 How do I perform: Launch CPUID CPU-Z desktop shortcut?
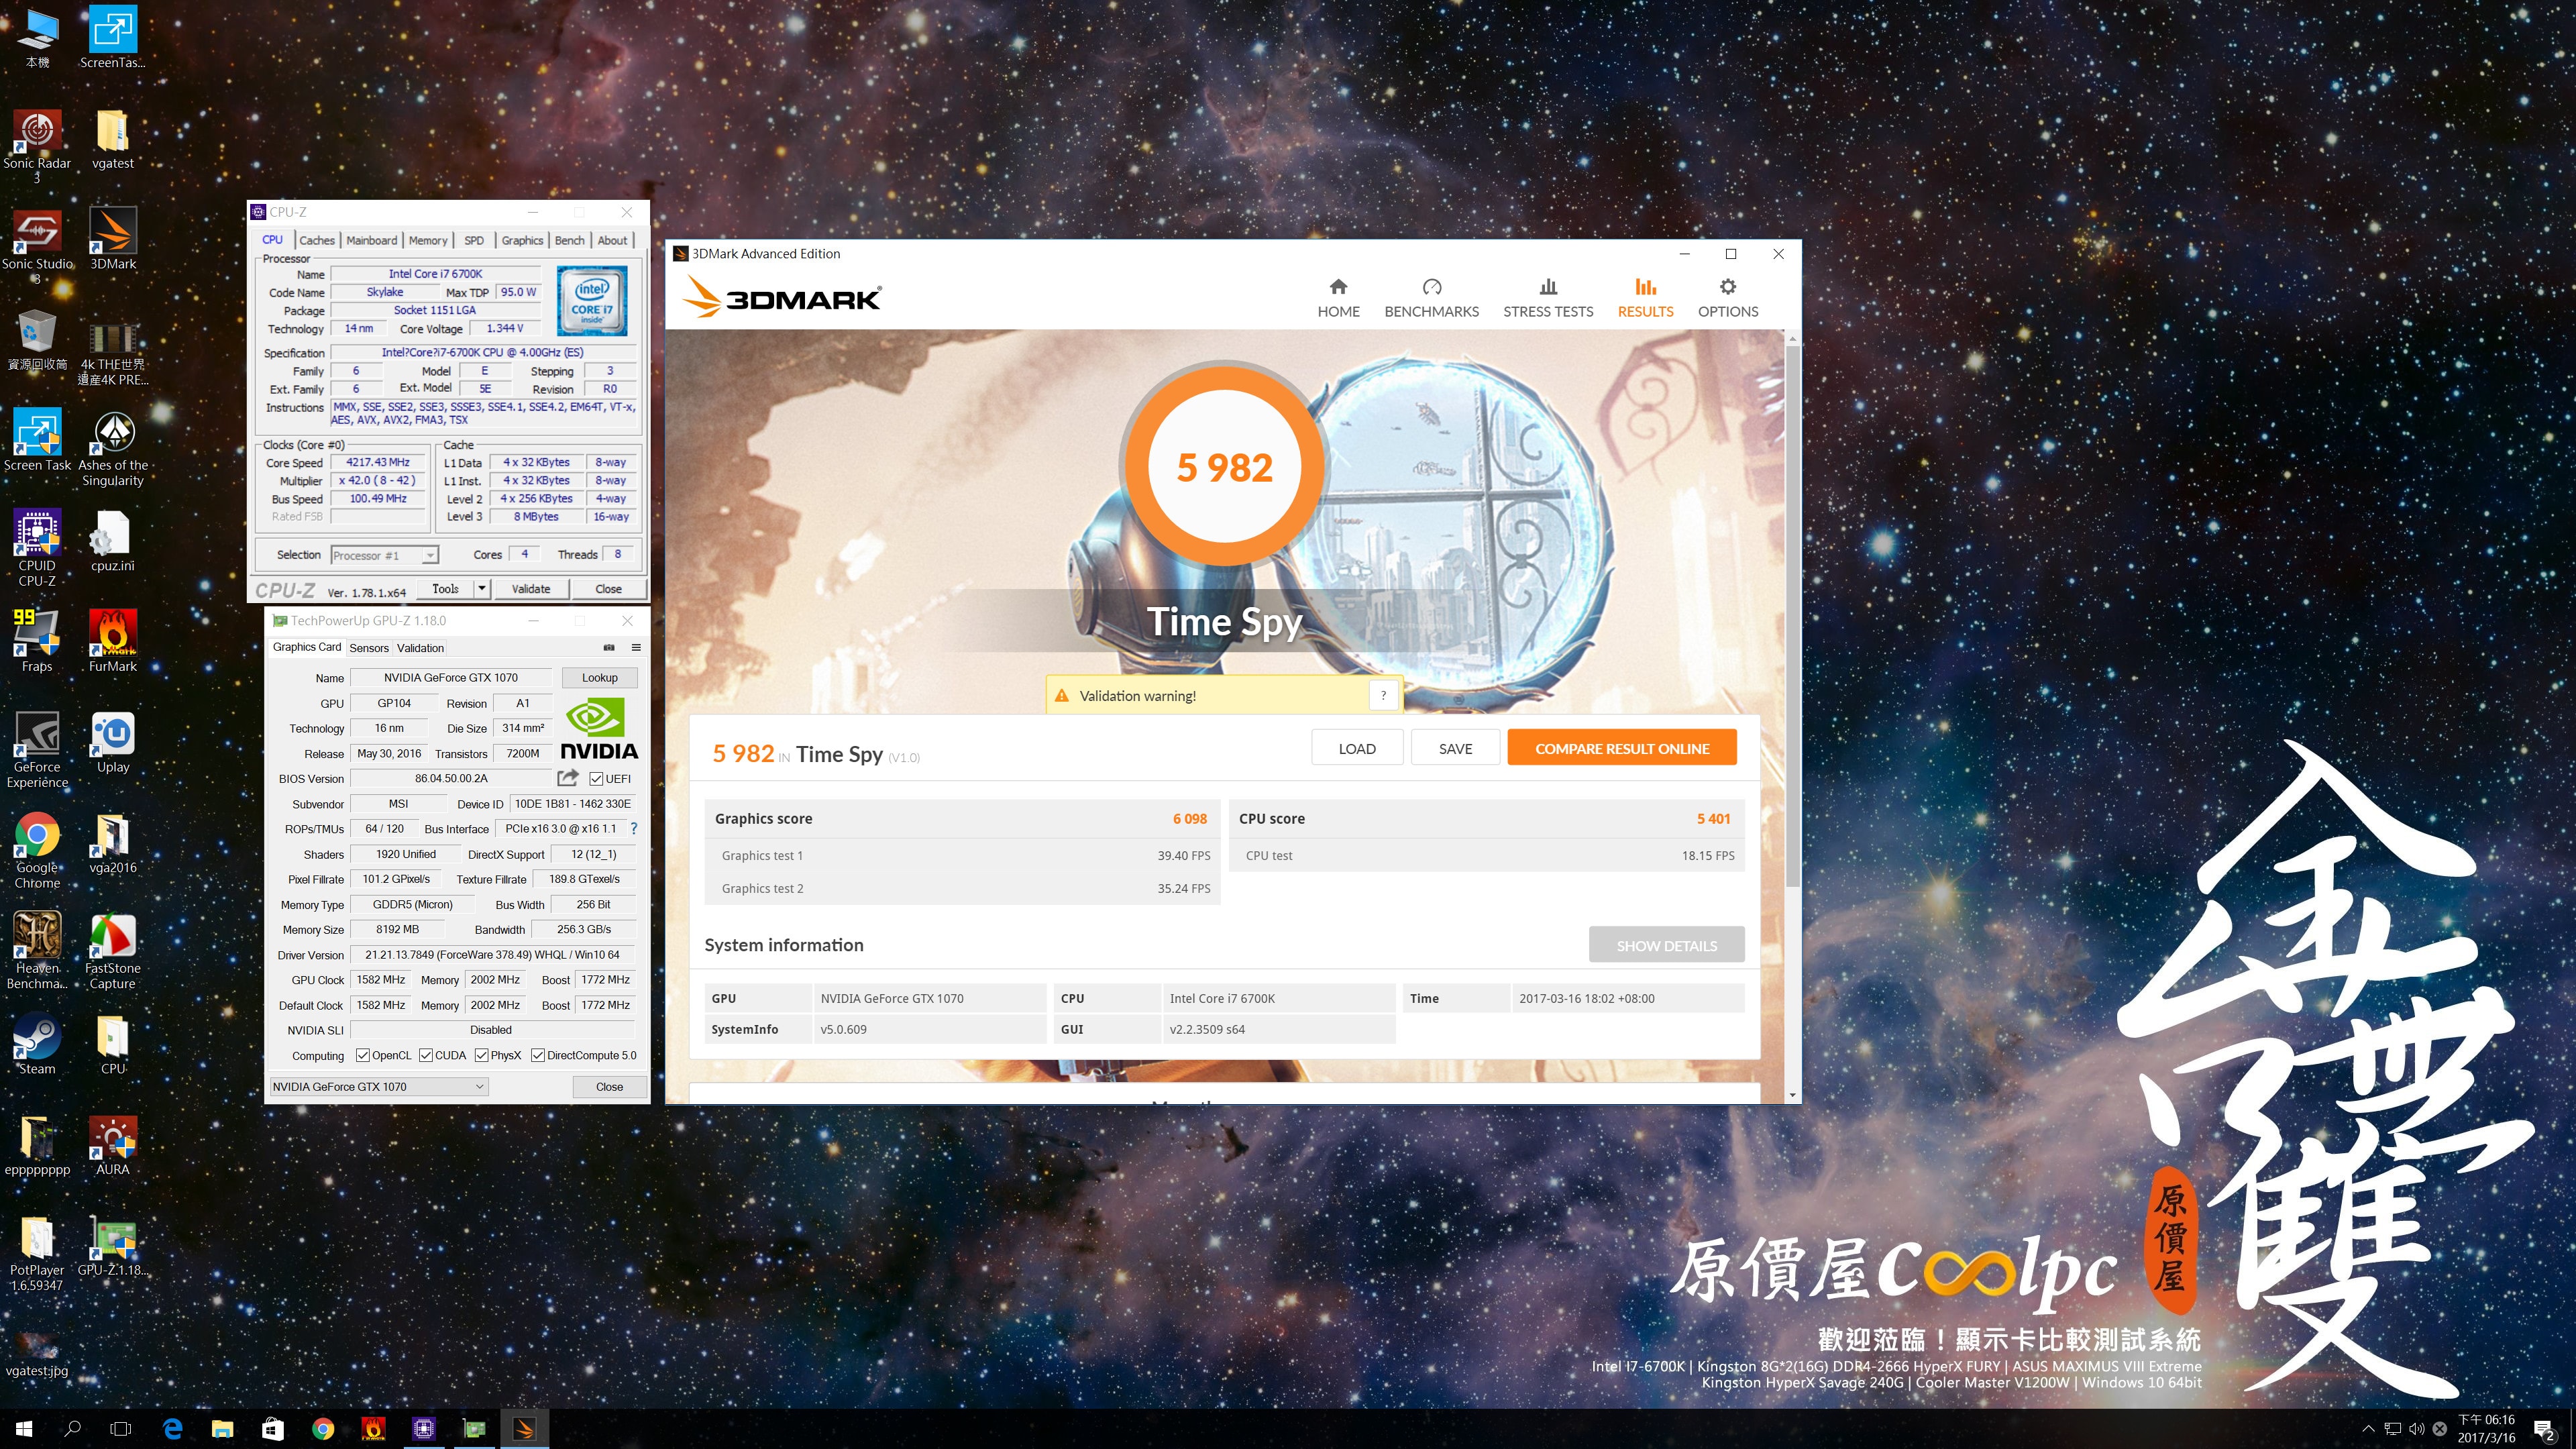coord(37,548)
